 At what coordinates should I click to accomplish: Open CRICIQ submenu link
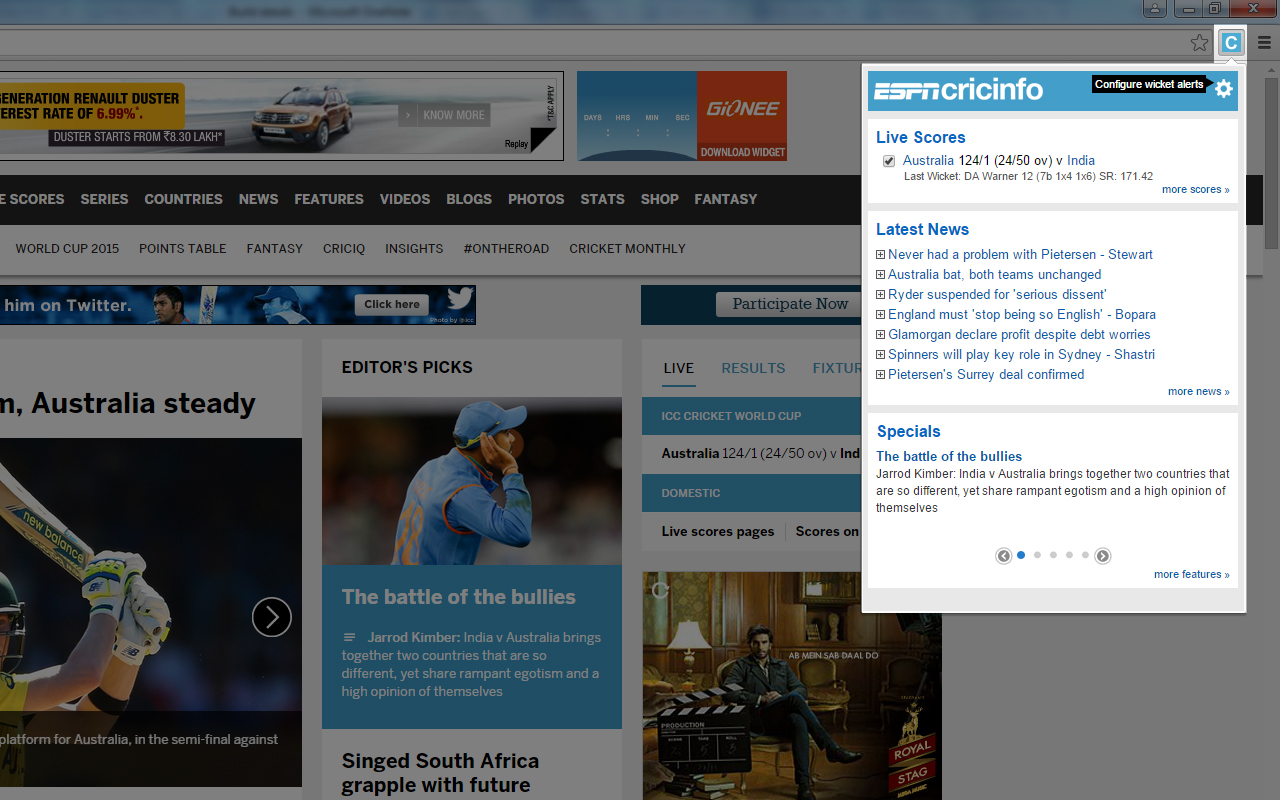pyautogui.click(x=344, y=249)
